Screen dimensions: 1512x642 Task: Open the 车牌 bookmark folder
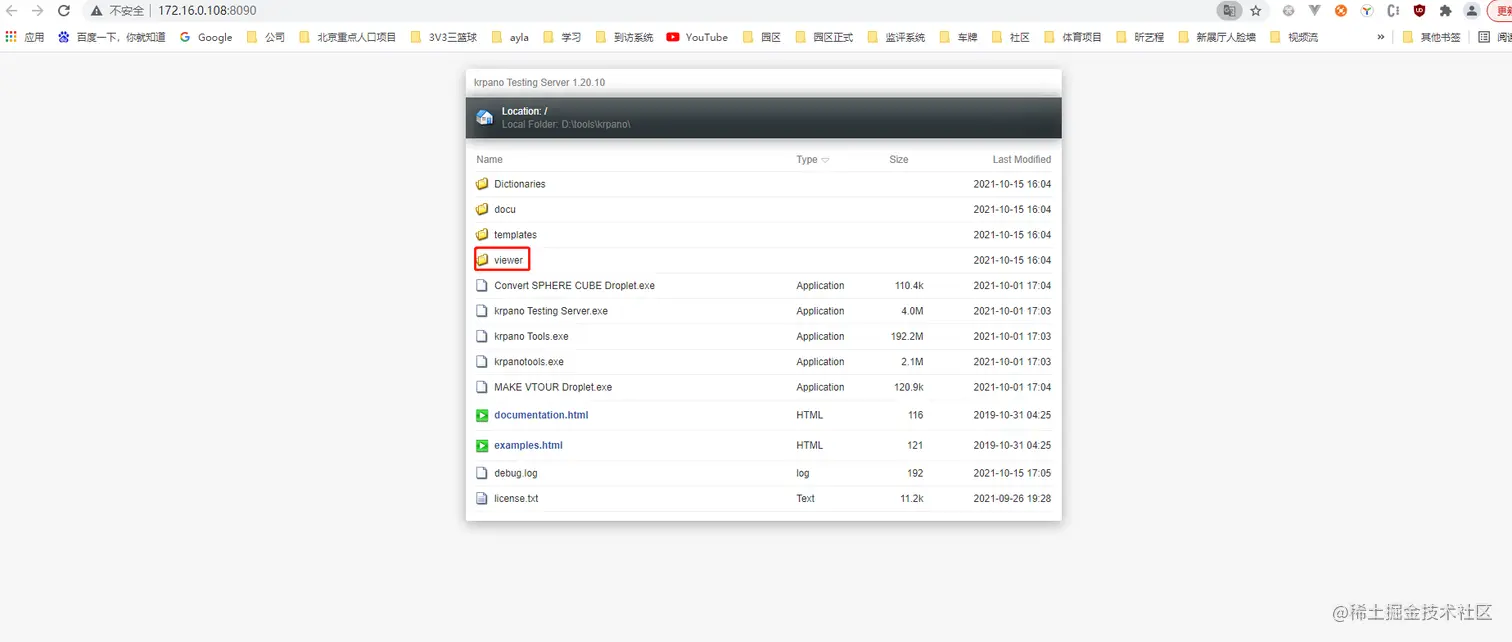959,37
